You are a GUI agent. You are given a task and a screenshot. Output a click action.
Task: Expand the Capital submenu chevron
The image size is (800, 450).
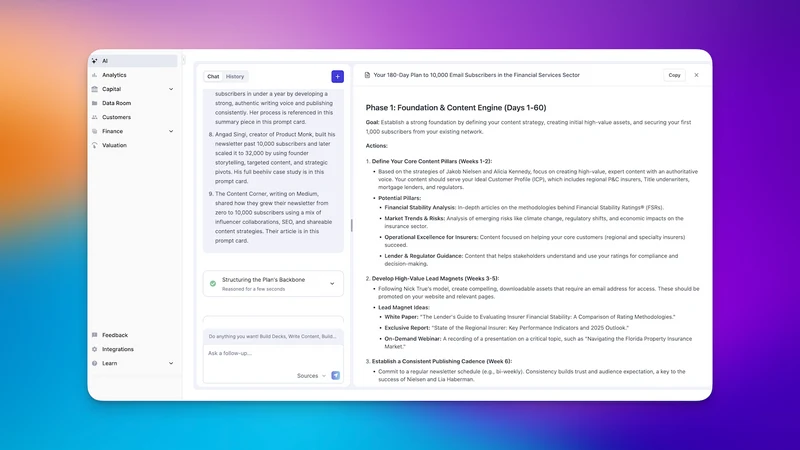click(171, 89)
